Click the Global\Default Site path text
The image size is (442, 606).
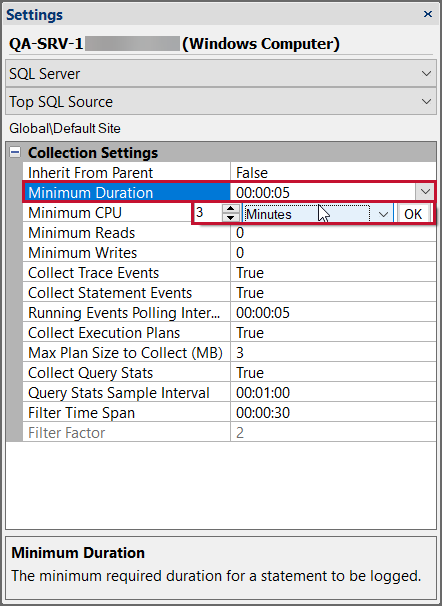65,128
